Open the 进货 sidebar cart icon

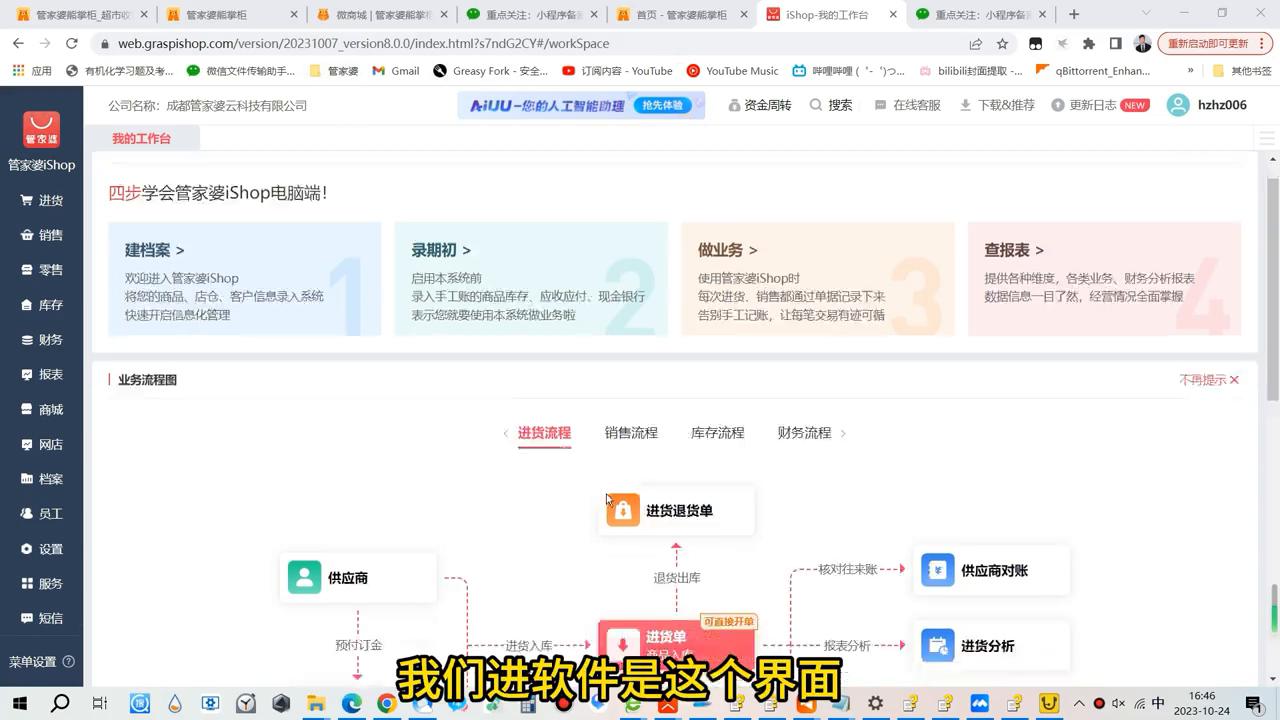click(27, 200)
